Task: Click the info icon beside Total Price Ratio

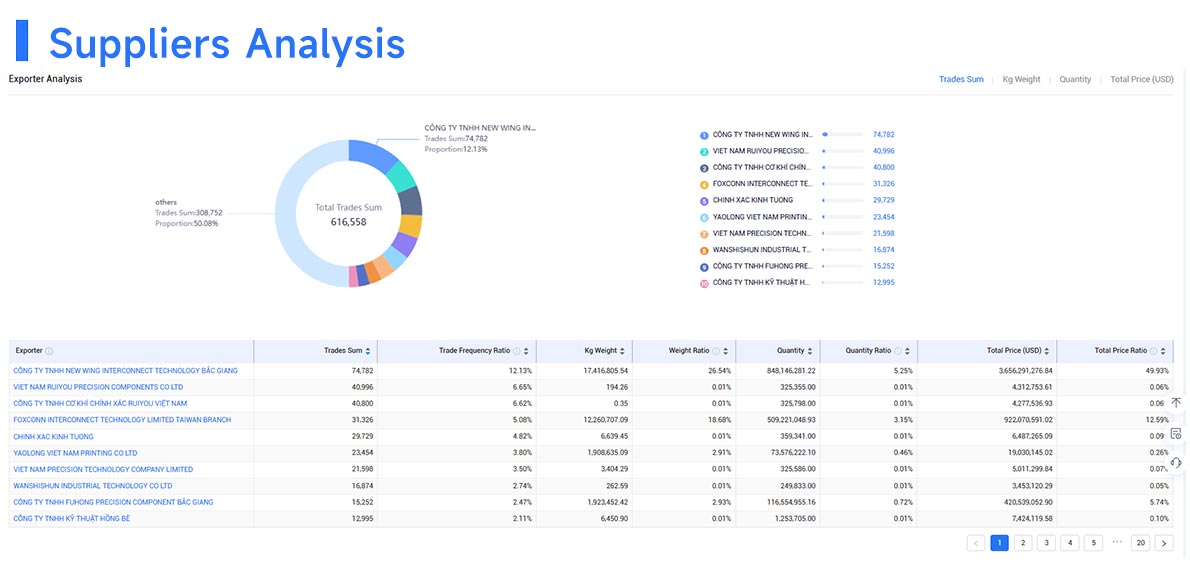Action: pyautogui.click(x=1154, y=351)
